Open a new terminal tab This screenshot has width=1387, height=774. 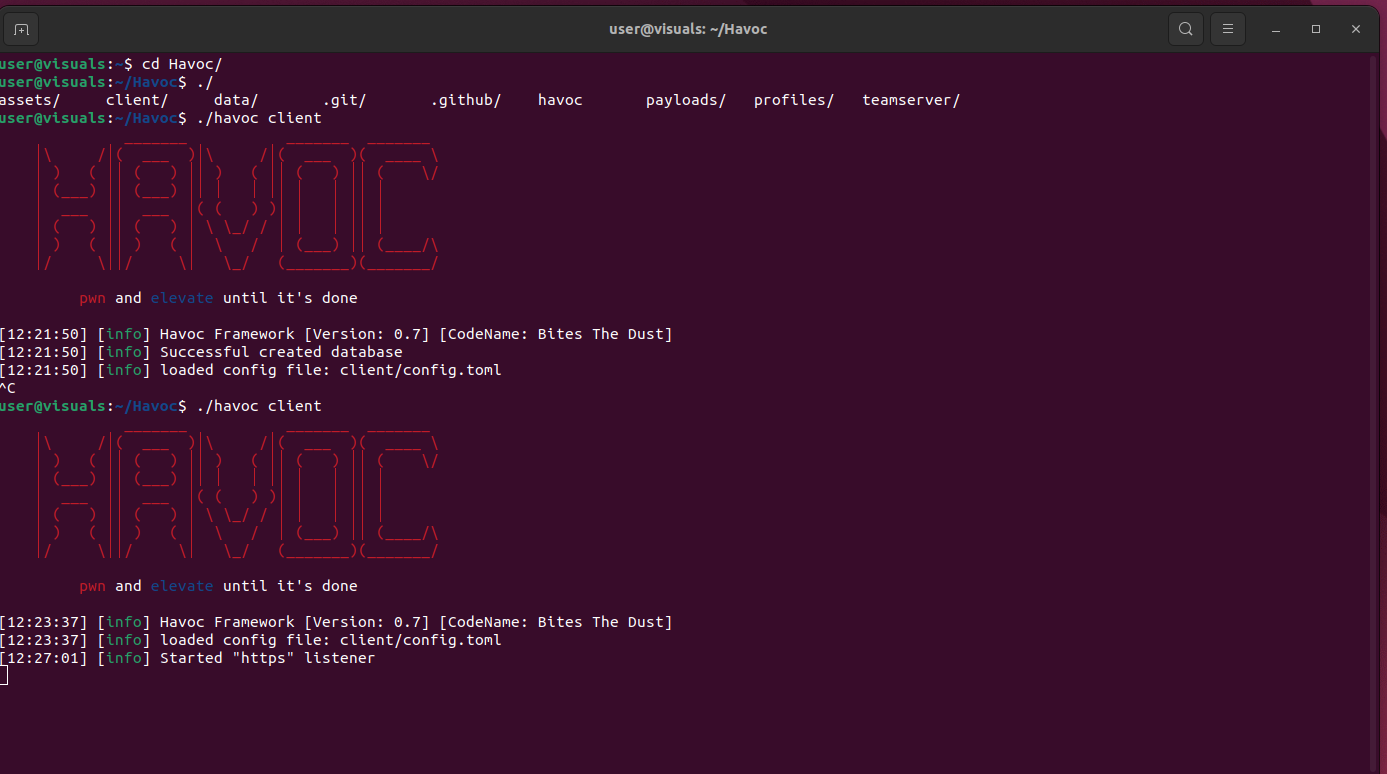point(21,29)
